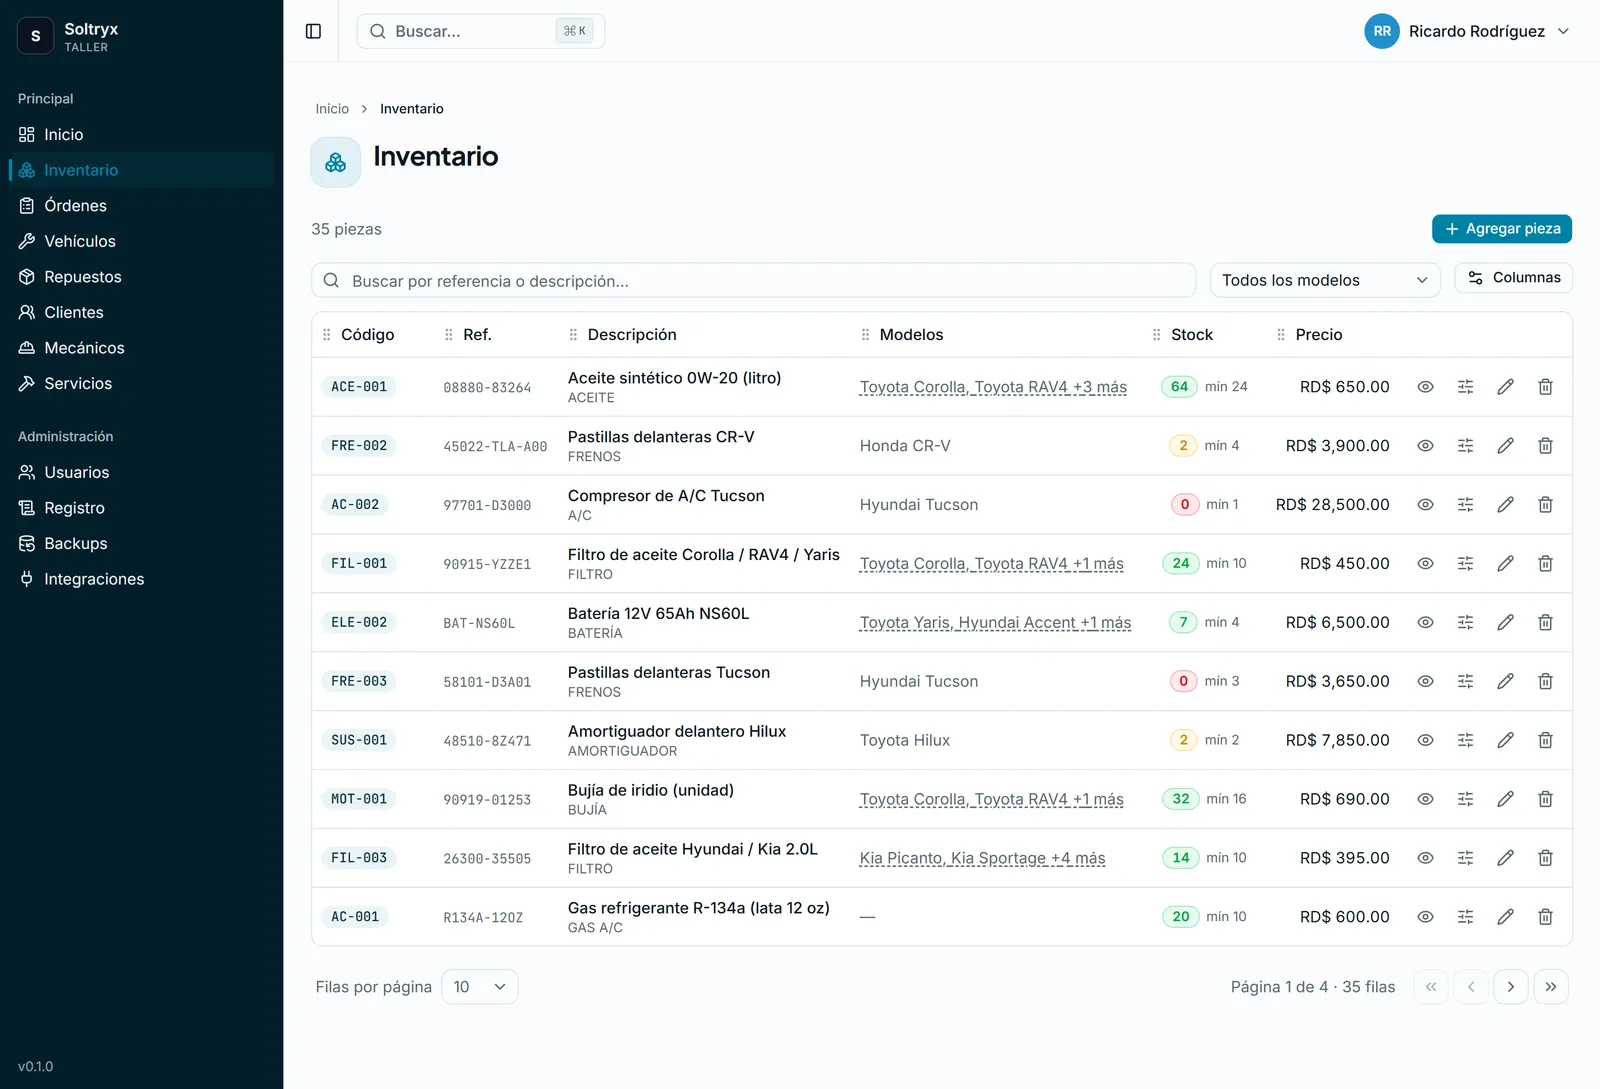The image size is (1600, 1089).
Task: Click Integraciones in the sidebar
Action: (141, 580)
